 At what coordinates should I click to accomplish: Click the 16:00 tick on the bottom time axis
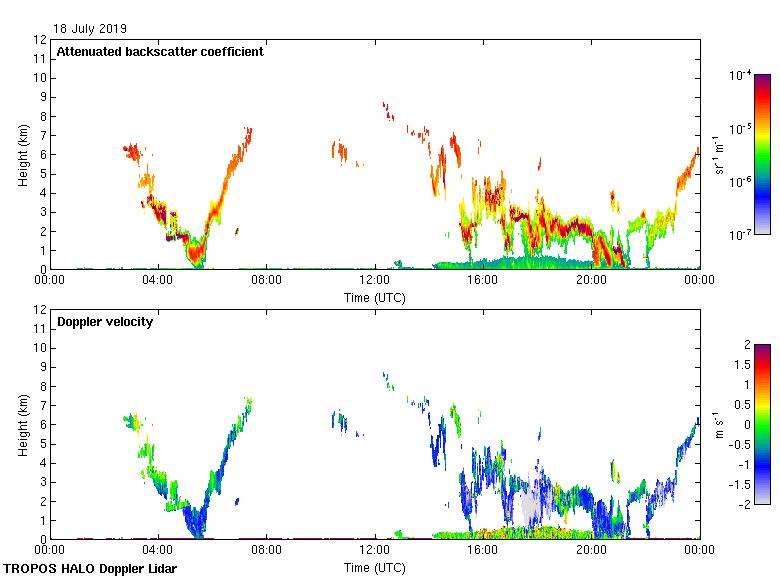coord(483,551)
